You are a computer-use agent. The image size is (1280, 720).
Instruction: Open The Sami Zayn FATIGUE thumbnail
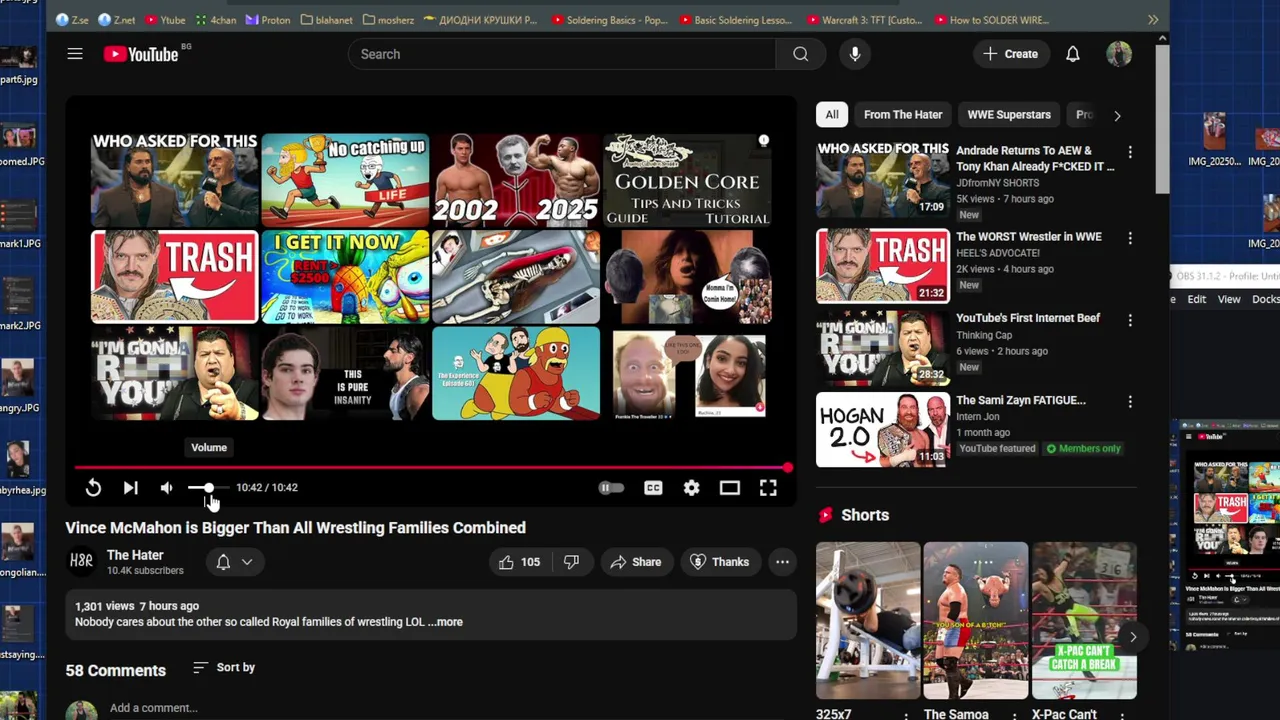(x=883, y=429)
